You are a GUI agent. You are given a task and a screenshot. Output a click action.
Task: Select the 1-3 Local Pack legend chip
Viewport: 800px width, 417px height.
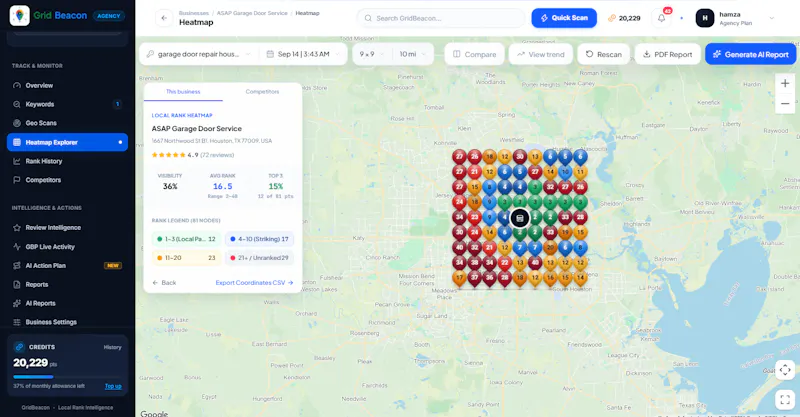[x=187, y=239]
